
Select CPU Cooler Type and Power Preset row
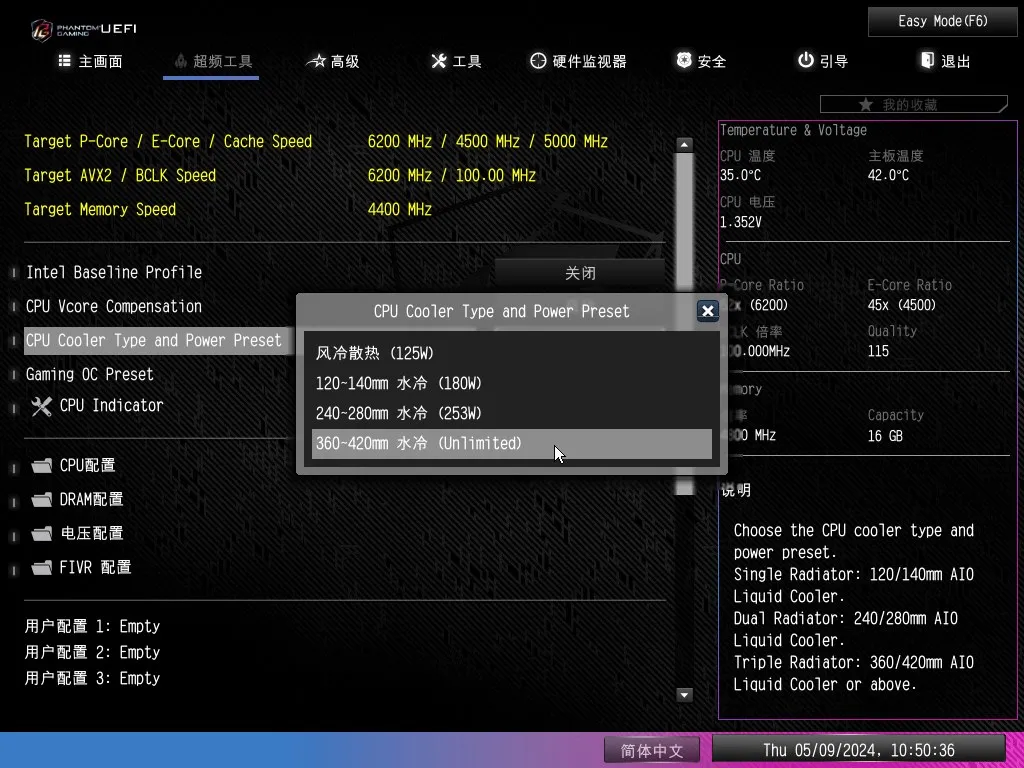tap(157, 341)
